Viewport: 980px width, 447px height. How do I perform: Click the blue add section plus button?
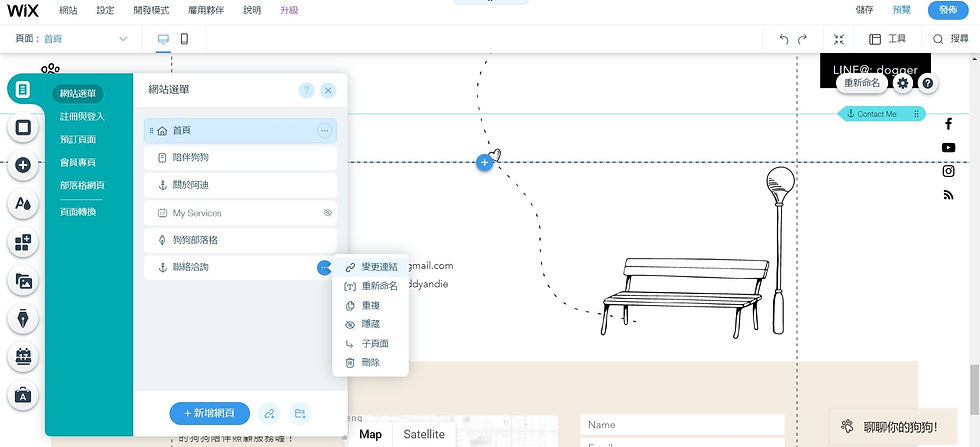(484, 163)
